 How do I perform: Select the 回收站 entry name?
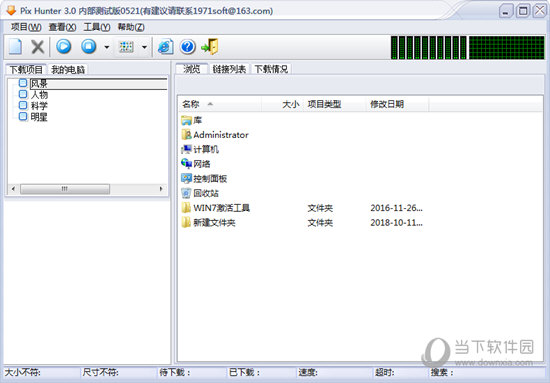(206, 193)
